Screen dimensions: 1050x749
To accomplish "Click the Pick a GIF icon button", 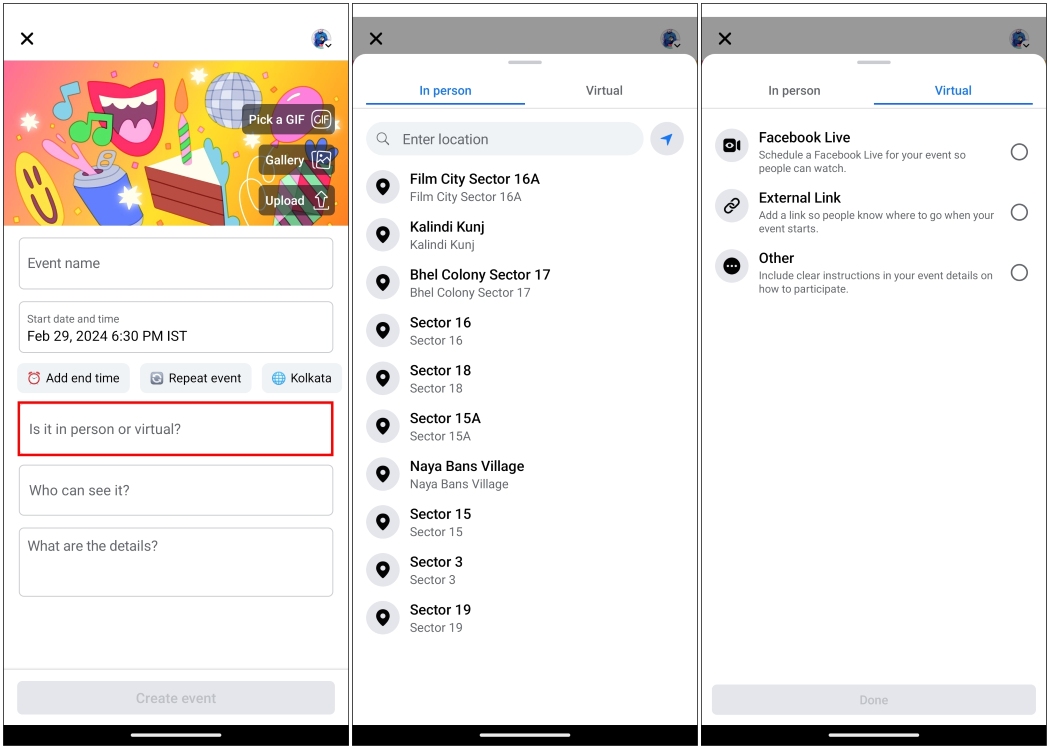I will (x=320, y=119).
